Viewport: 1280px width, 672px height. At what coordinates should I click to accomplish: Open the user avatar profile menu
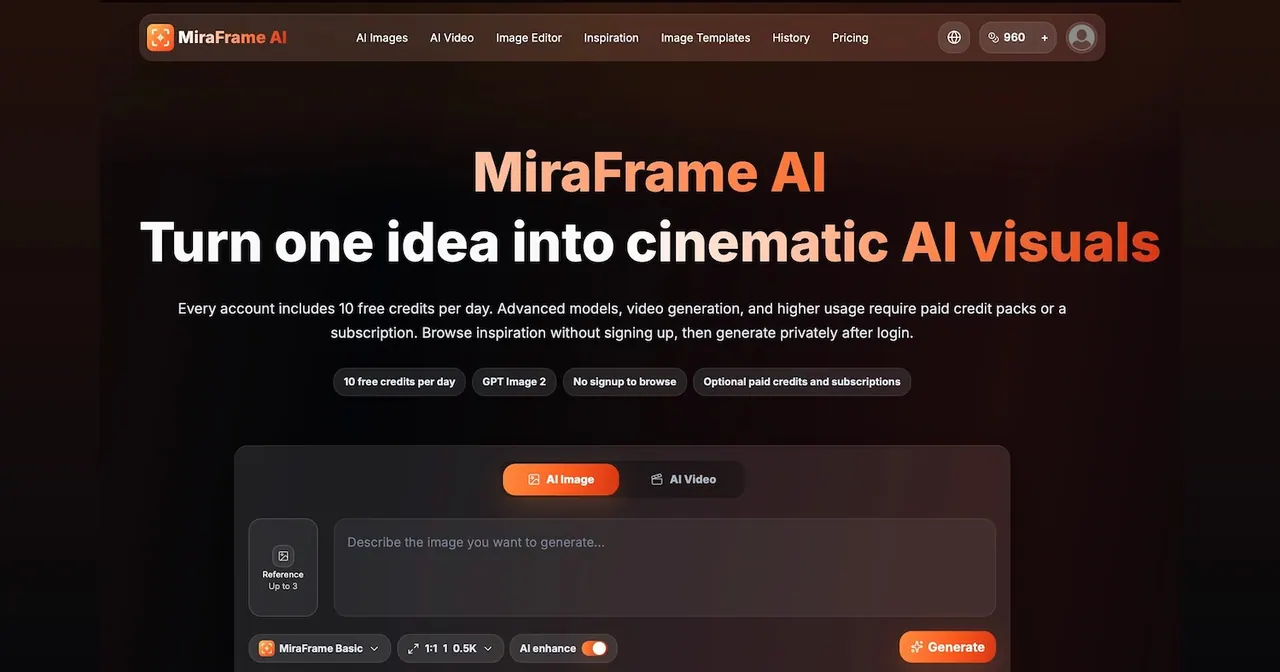(x=1081, y=37)
